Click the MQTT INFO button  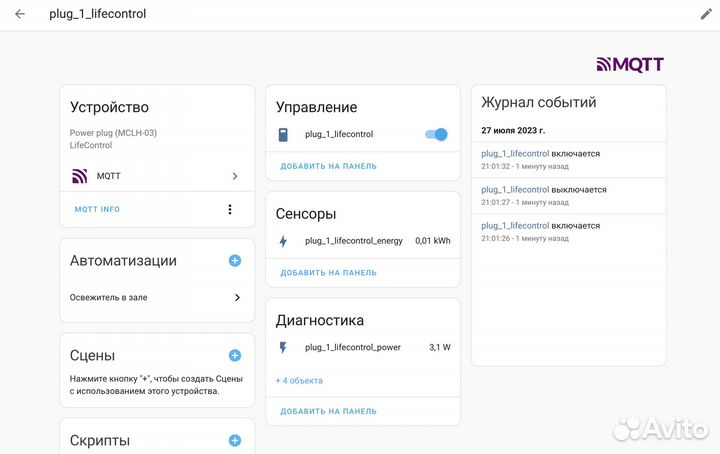(97, 209)
